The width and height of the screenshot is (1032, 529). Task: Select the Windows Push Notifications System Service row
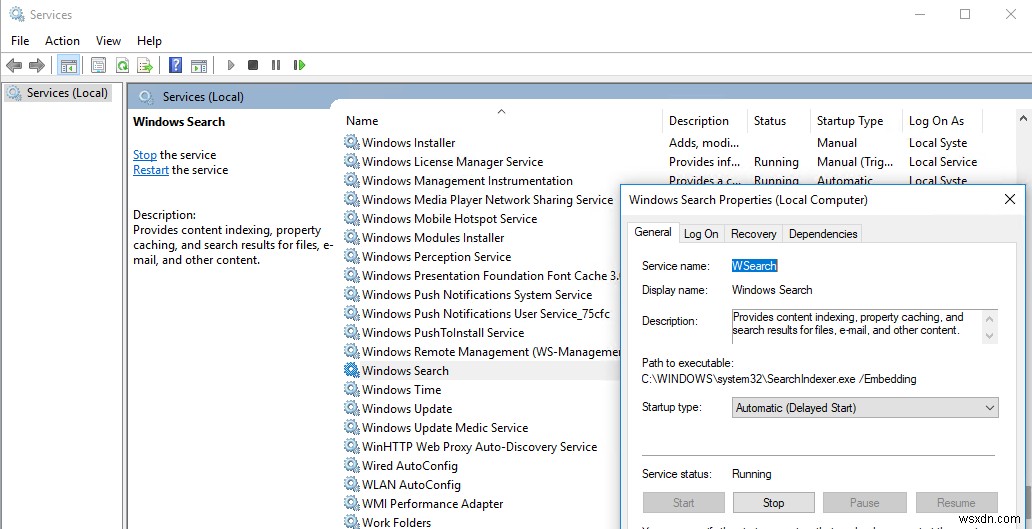477,294
